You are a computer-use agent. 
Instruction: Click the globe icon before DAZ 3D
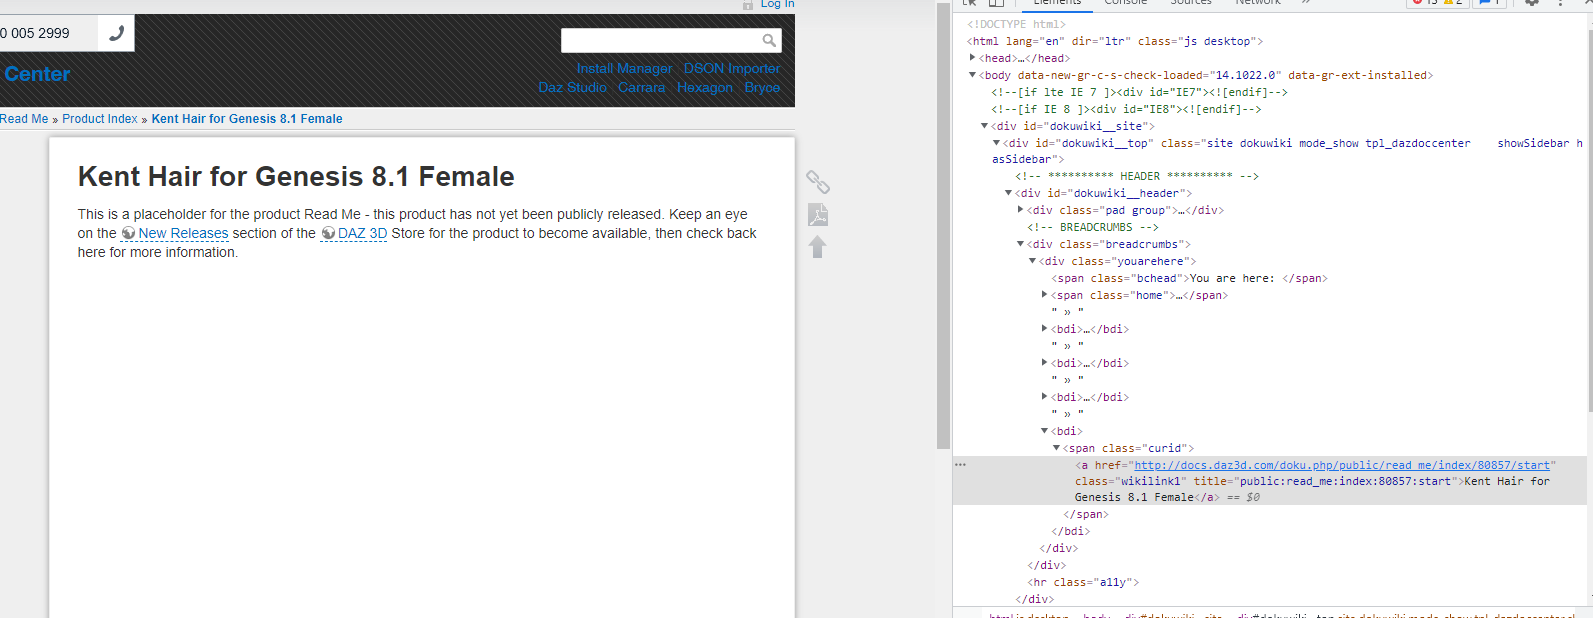tap(328, 233)
